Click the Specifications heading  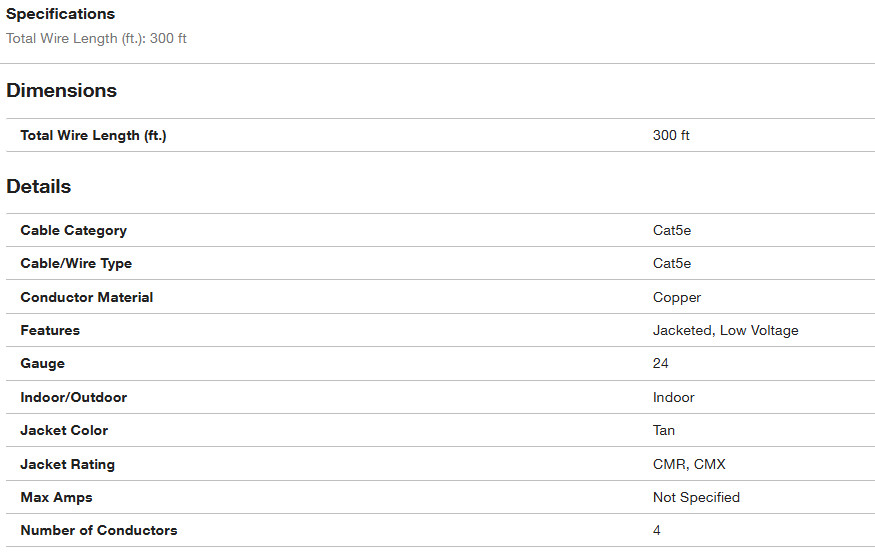pyautogui.click(x=60, y=14)
